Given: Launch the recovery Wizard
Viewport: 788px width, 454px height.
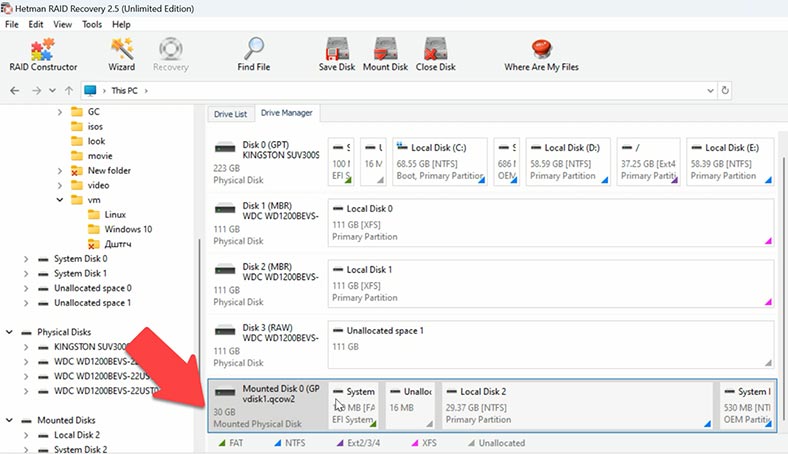Looking at the screenshot, I should point(122,54).
